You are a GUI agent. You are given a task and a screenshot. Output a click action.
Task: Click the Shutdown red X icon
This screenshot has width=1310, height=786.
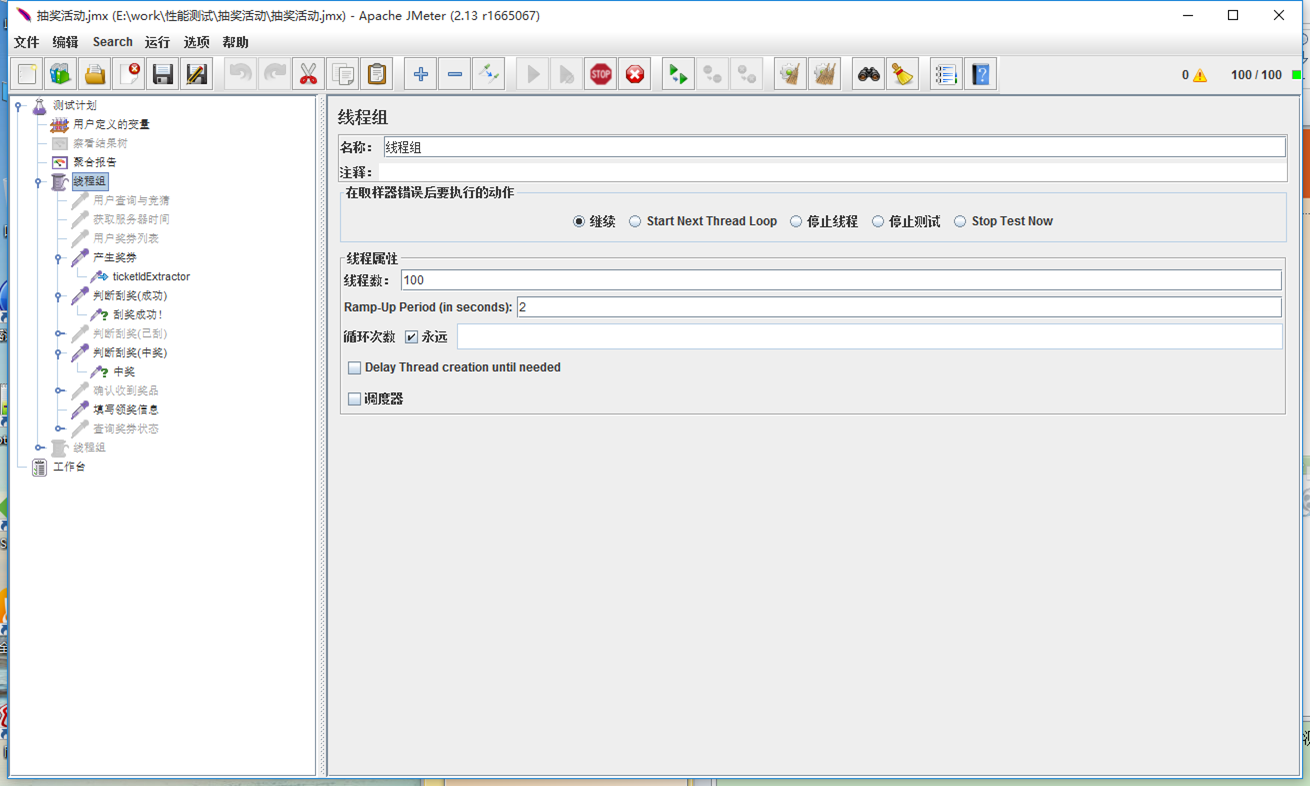(x=634, y=74)
